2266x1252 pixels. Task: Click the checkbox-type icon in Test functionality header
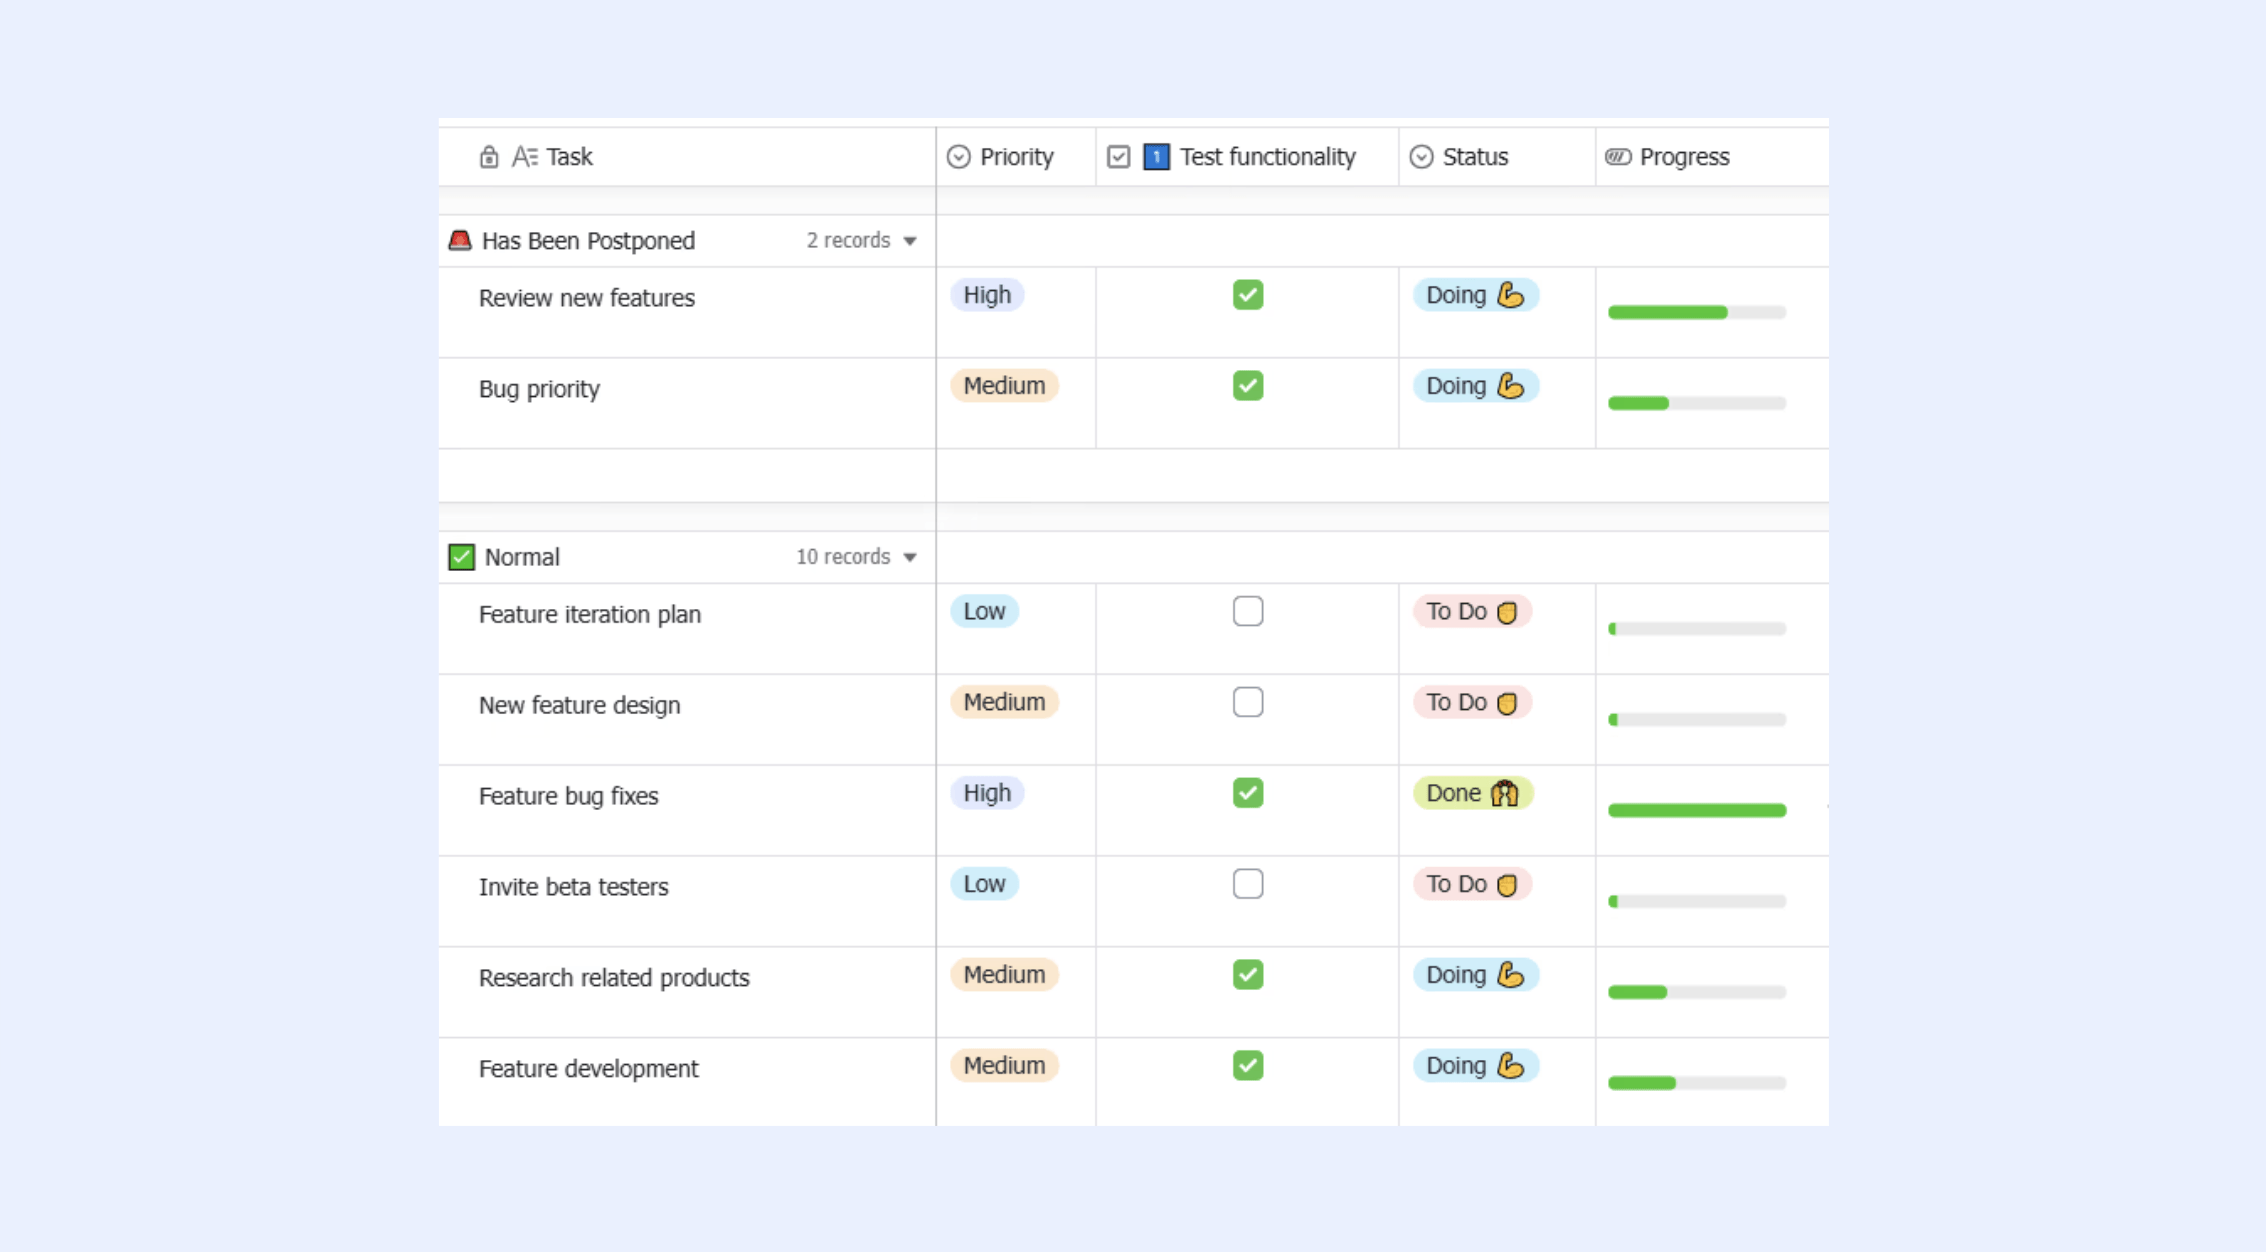pos(1118,157)
